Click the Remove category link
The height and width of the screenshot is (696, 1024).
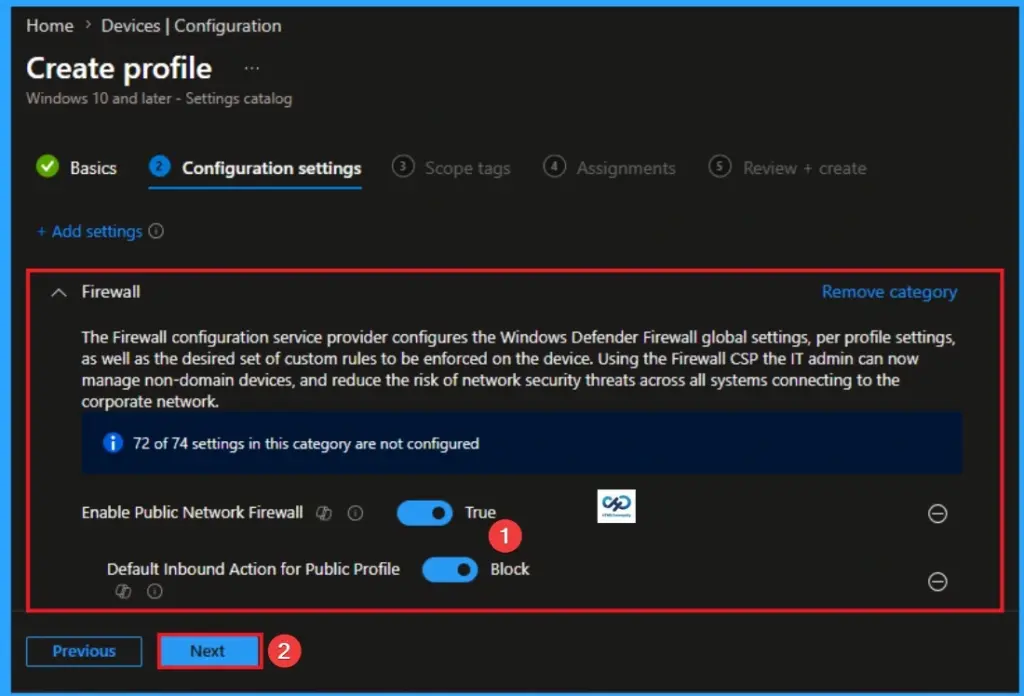tap(889, 292)
